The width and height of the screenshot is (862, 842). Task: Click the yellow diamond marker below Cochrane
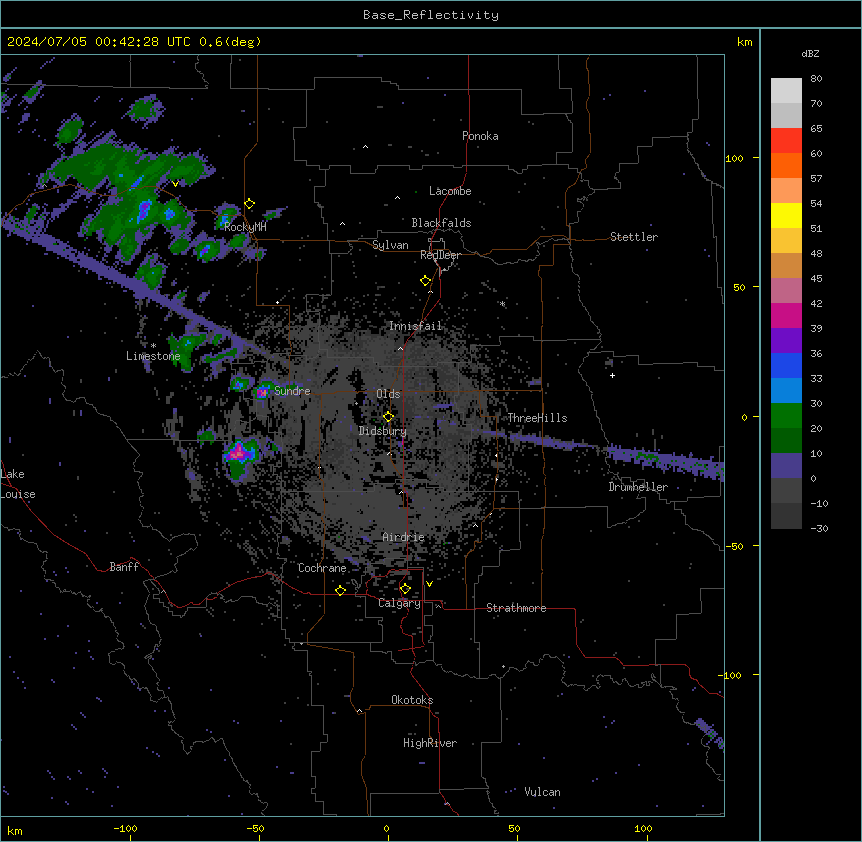[x=340, y=590]
